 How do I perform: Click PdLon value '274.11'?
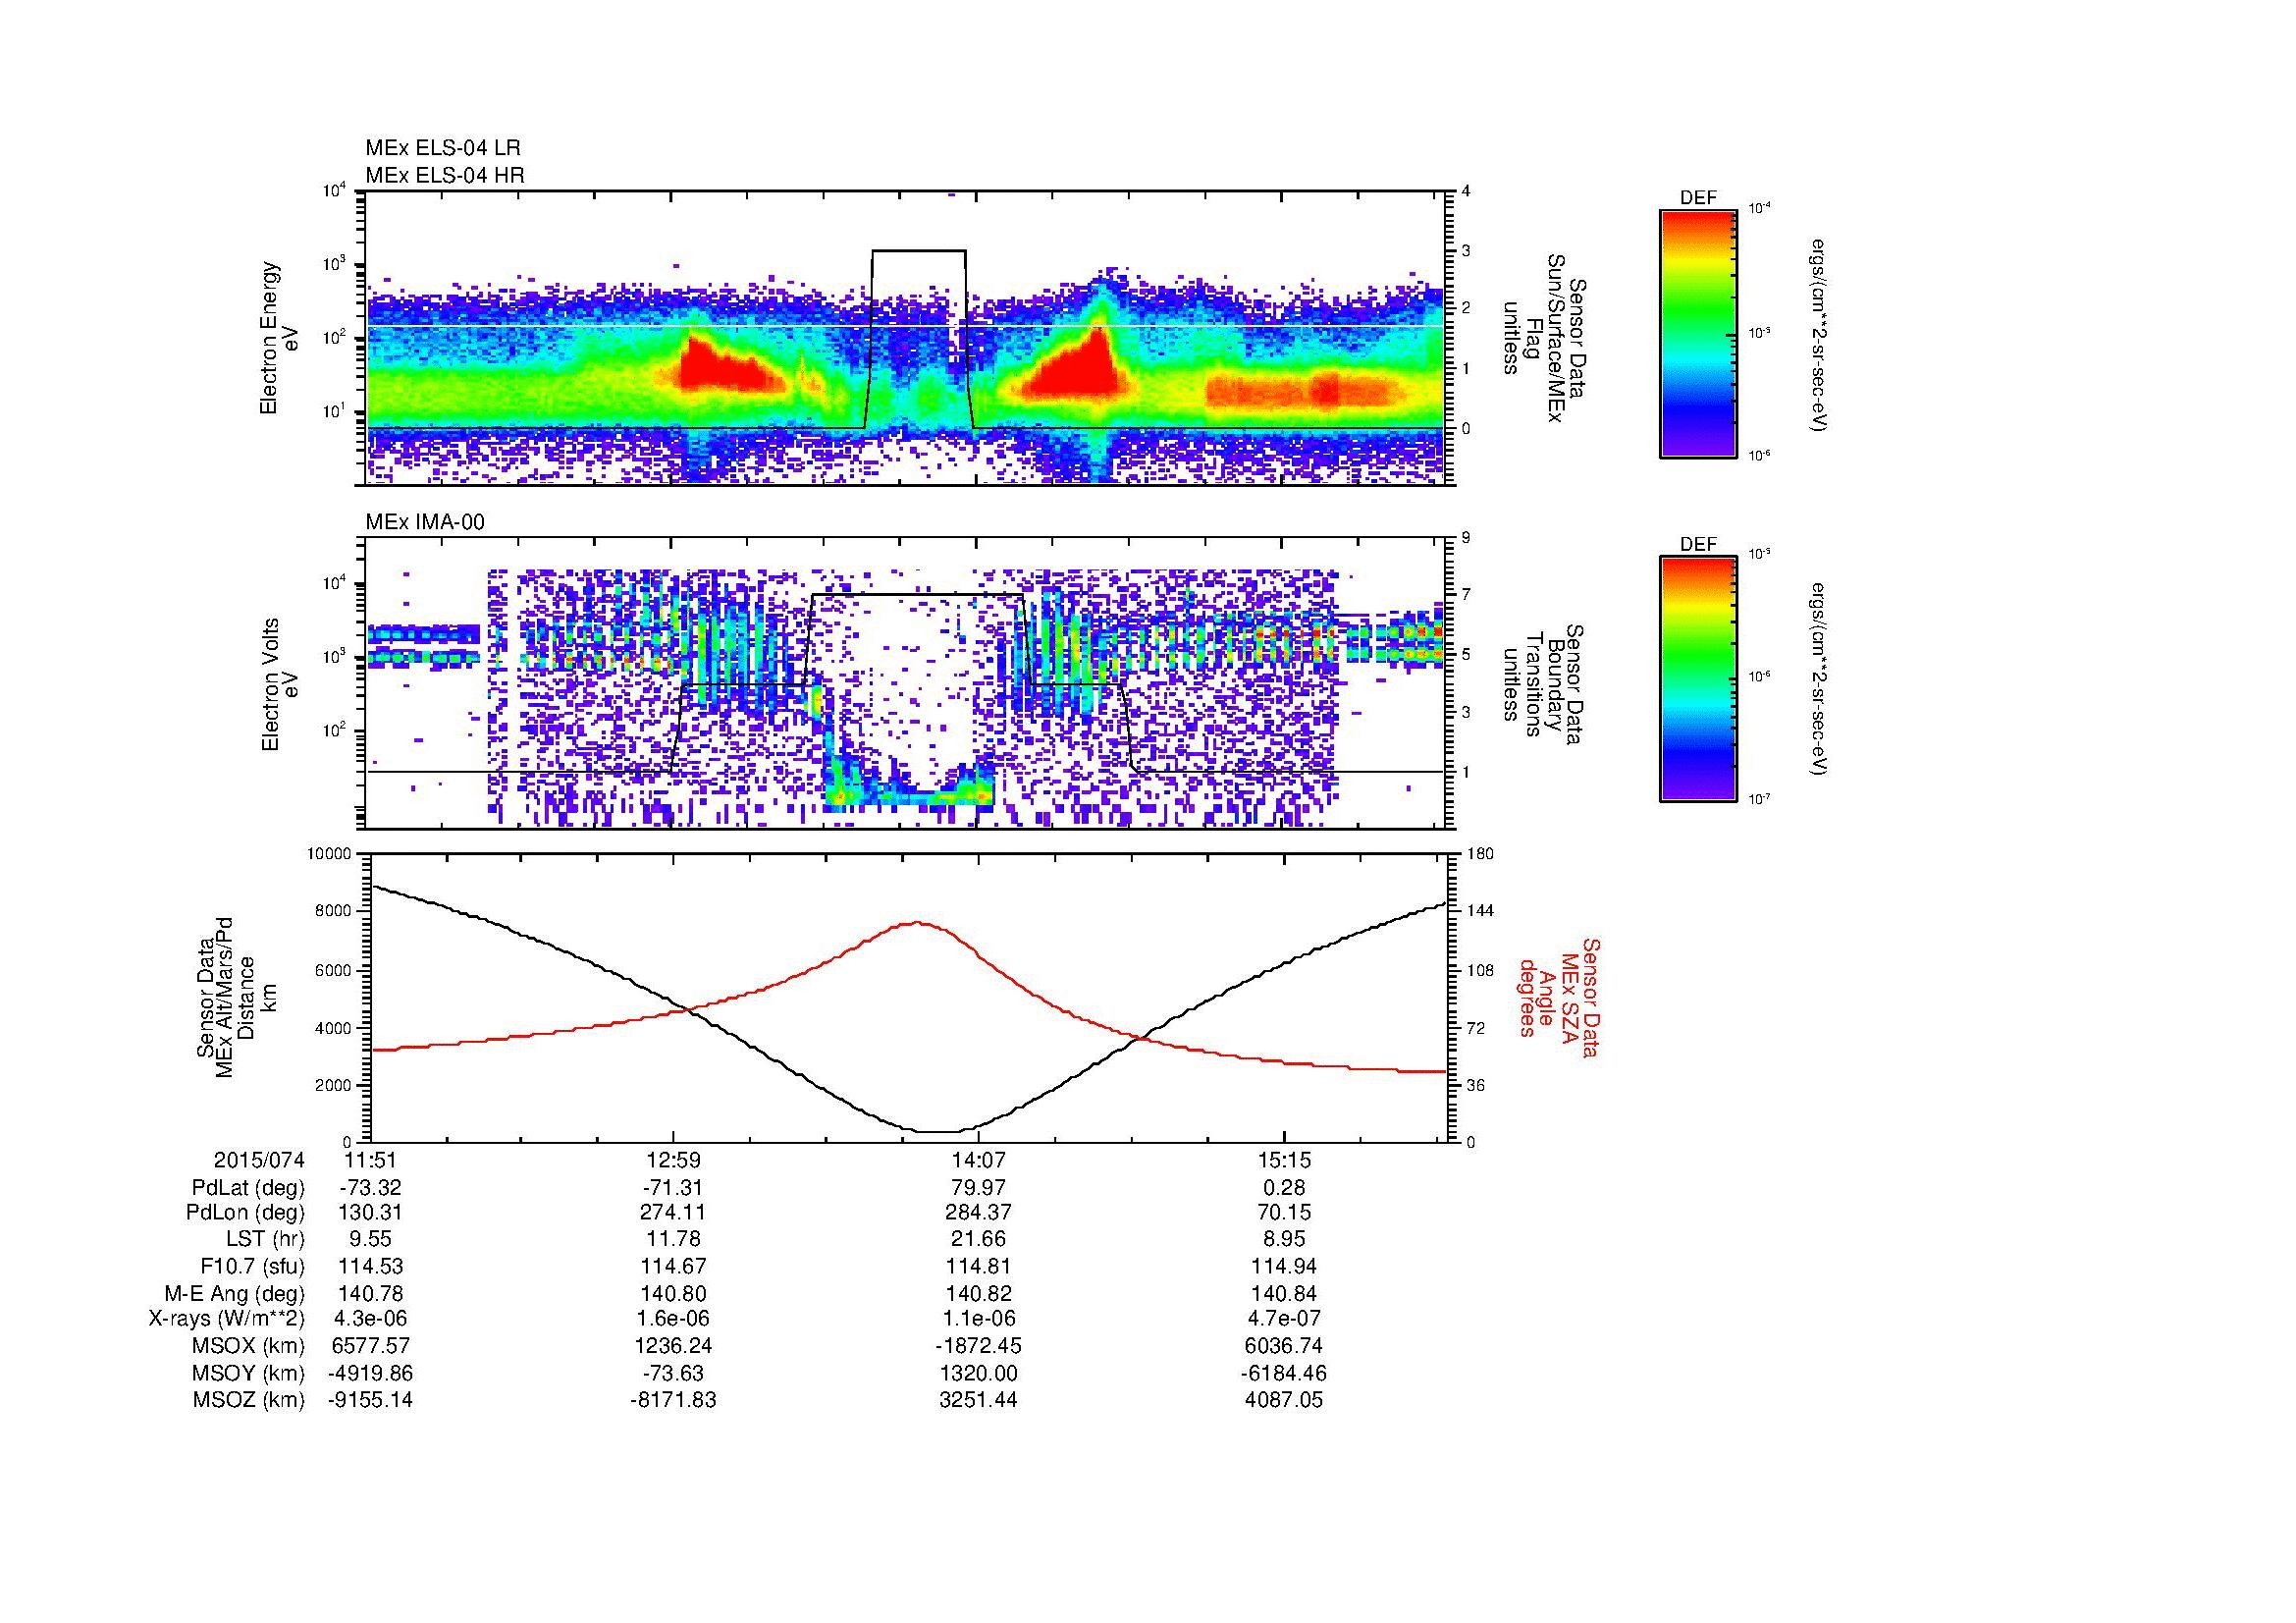[673, 1213]
